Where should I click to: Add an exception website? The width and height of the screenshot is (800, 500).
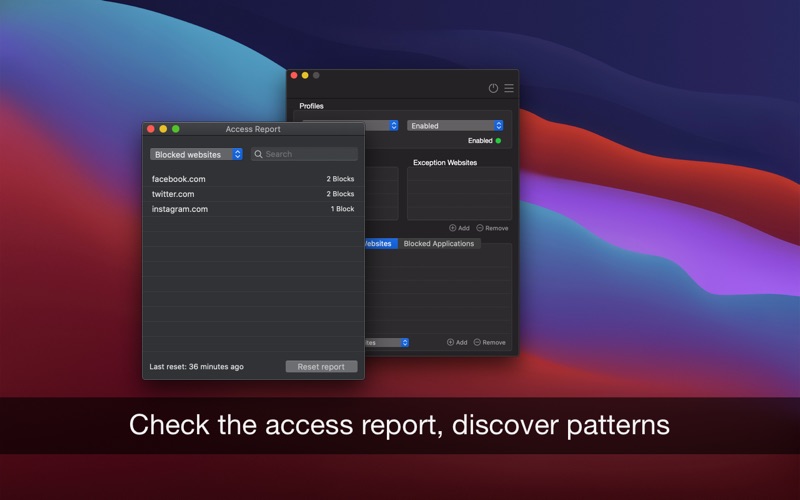(x=459, y=228)
